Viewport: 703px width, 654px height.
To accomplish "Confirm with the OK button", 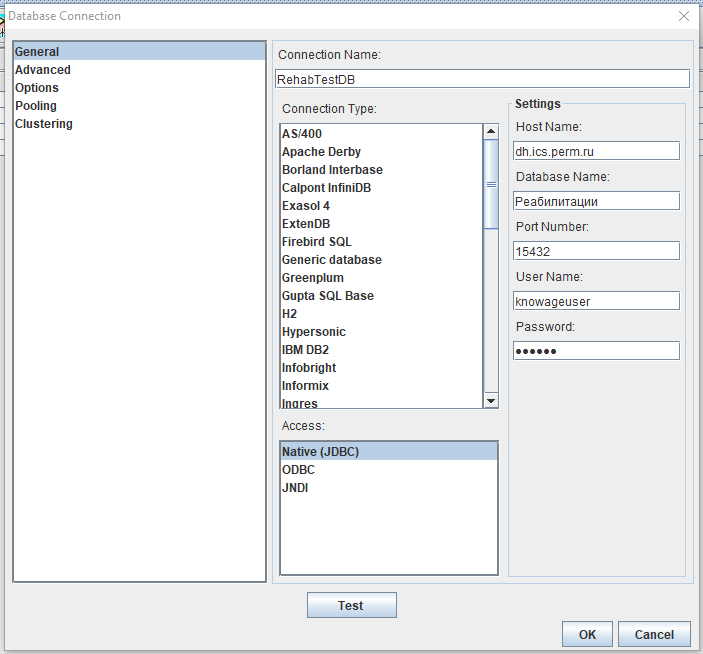I will pyautogui.click(x=587, y=634).
